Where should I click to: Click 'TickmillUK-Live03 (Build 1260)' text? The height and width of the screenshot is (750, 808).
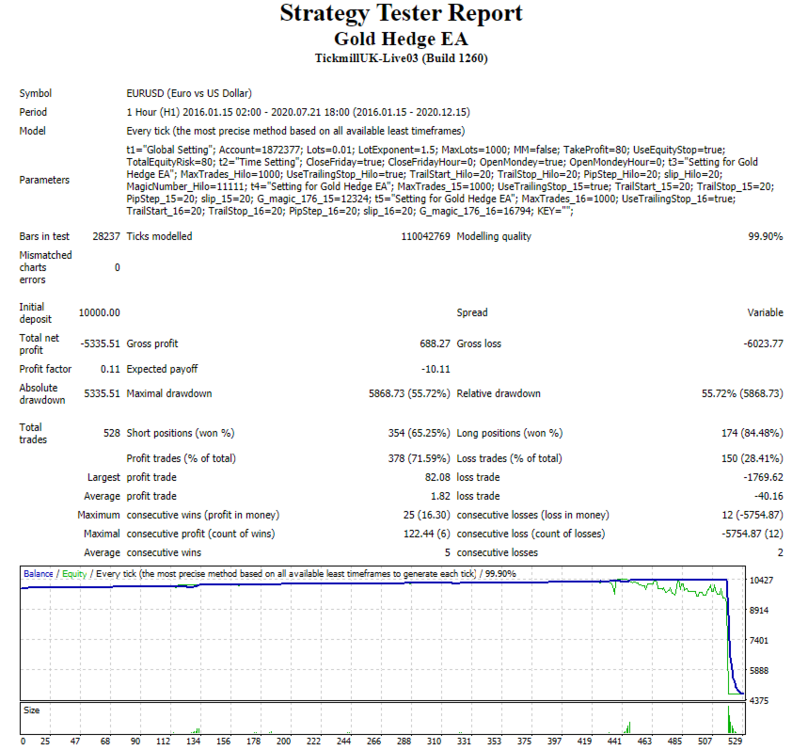click(401, 58)
